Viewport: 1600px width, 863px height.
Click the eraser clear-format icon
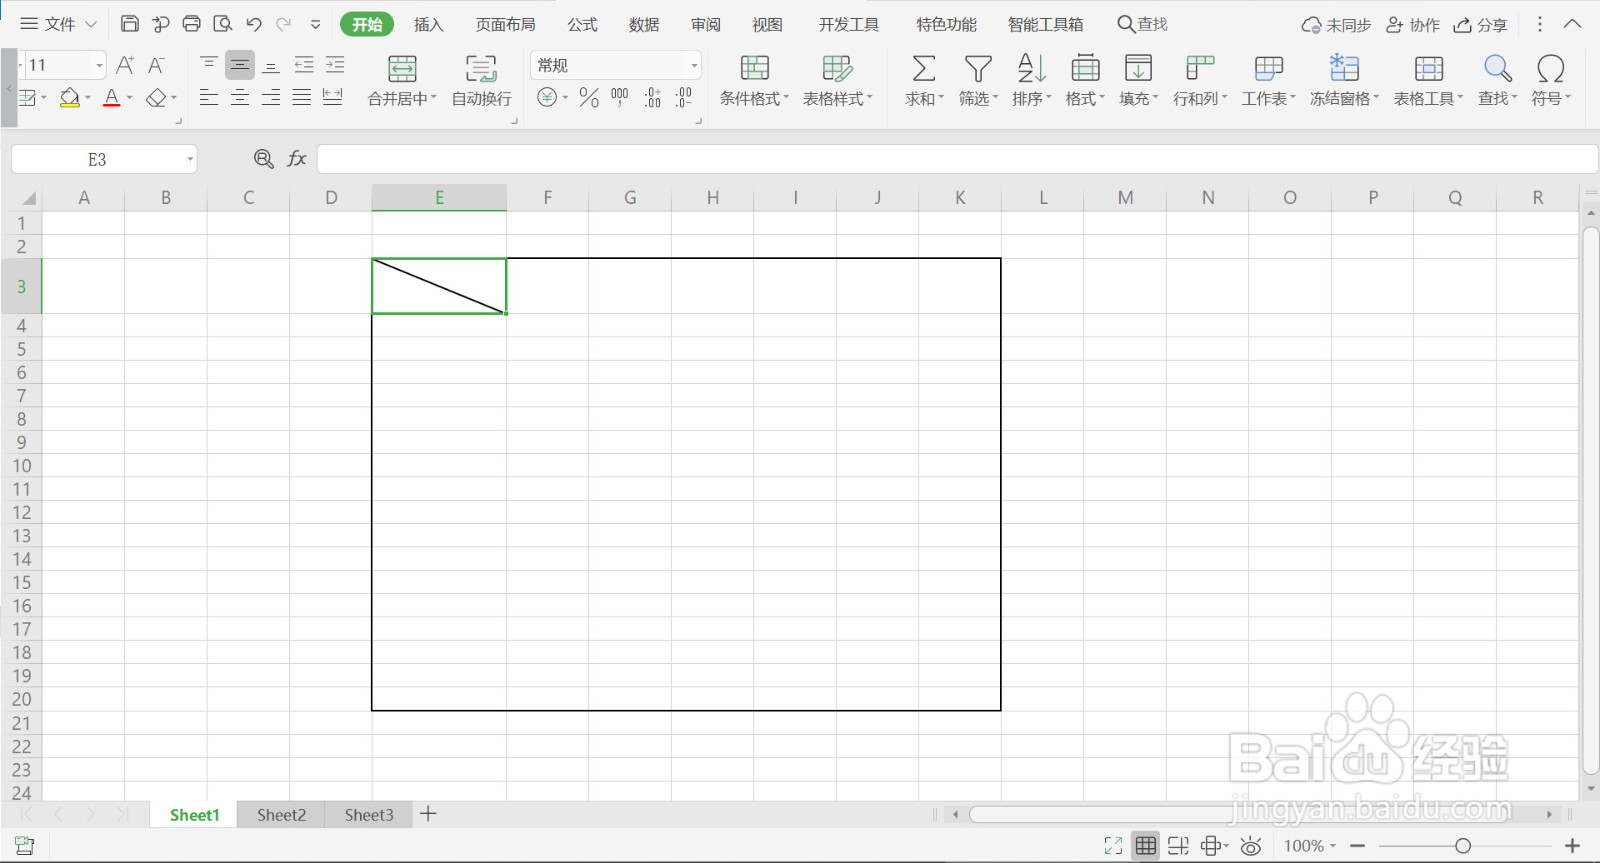[156, 98]
